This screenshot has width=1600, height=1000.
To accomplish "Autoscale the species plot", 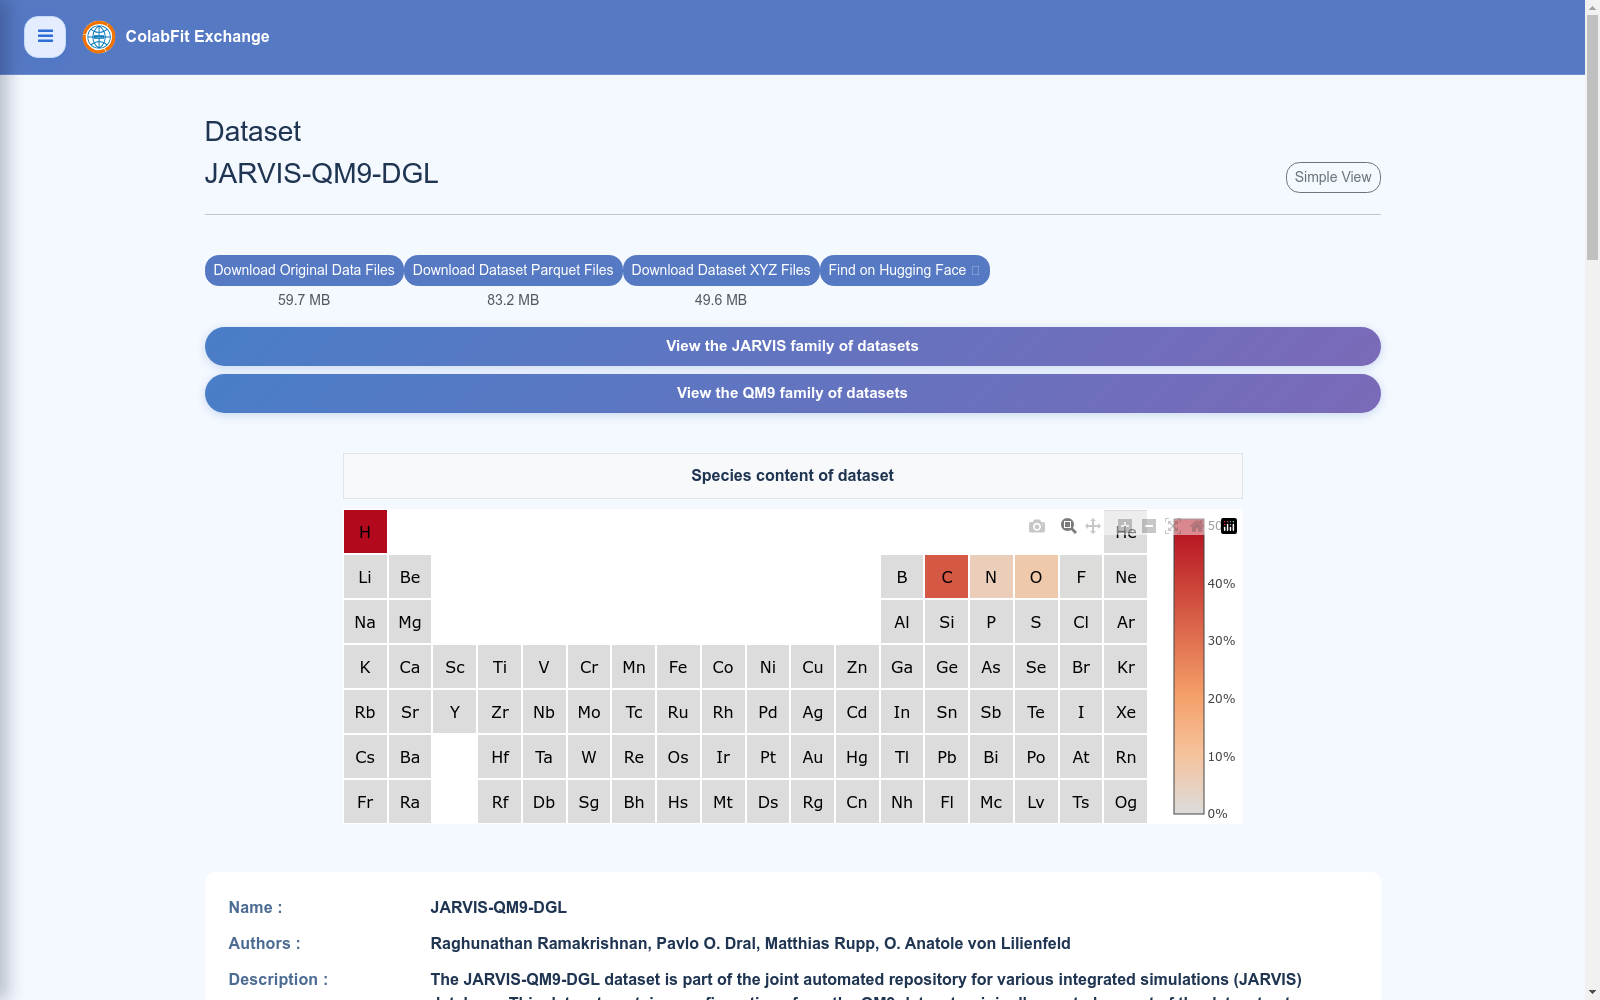I will 1173,526.
